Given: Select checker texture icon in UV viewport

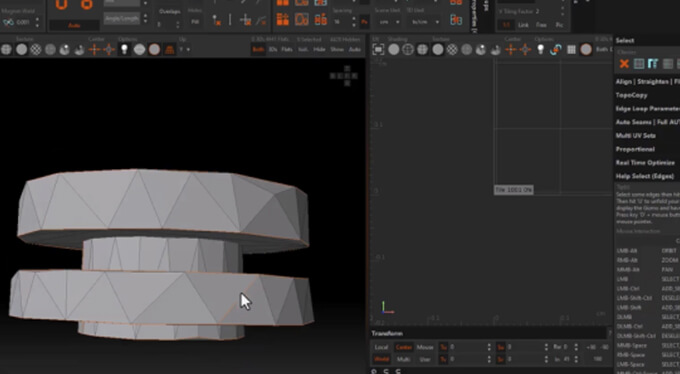Looking at the screenshot, I should (x=452, y=49).
